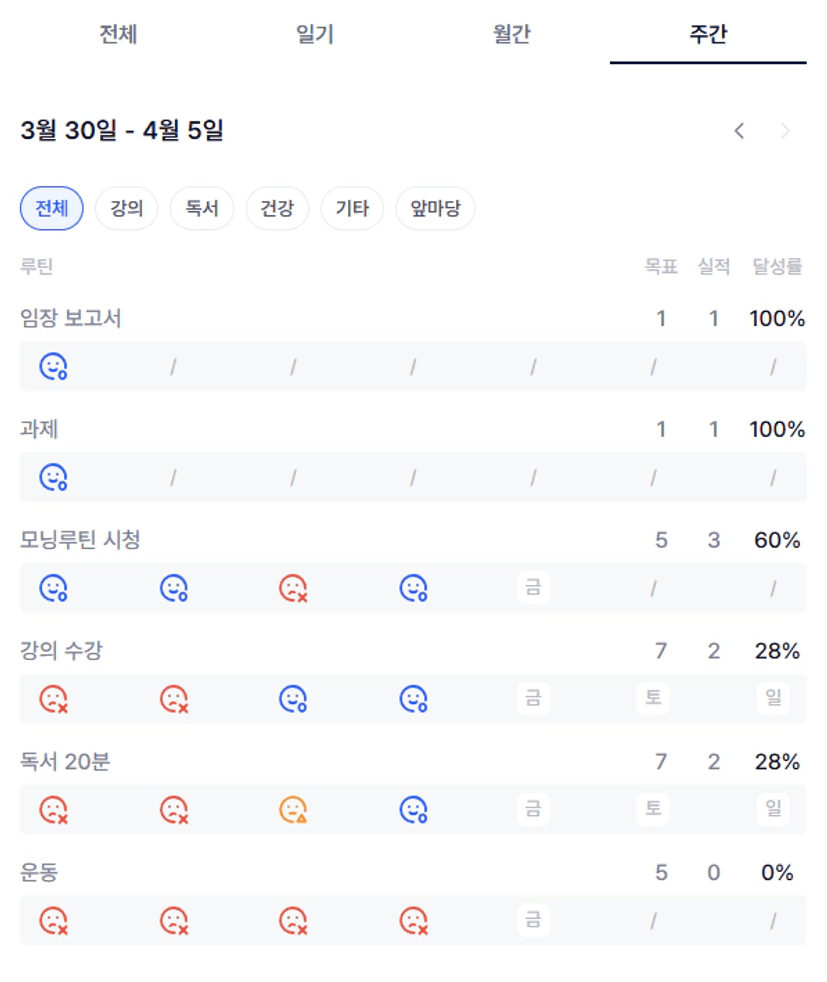Screen dimensions: 827x982
Task: Open the 모닝루틴 시청 routine title
Action: click(x=80, y=540)
